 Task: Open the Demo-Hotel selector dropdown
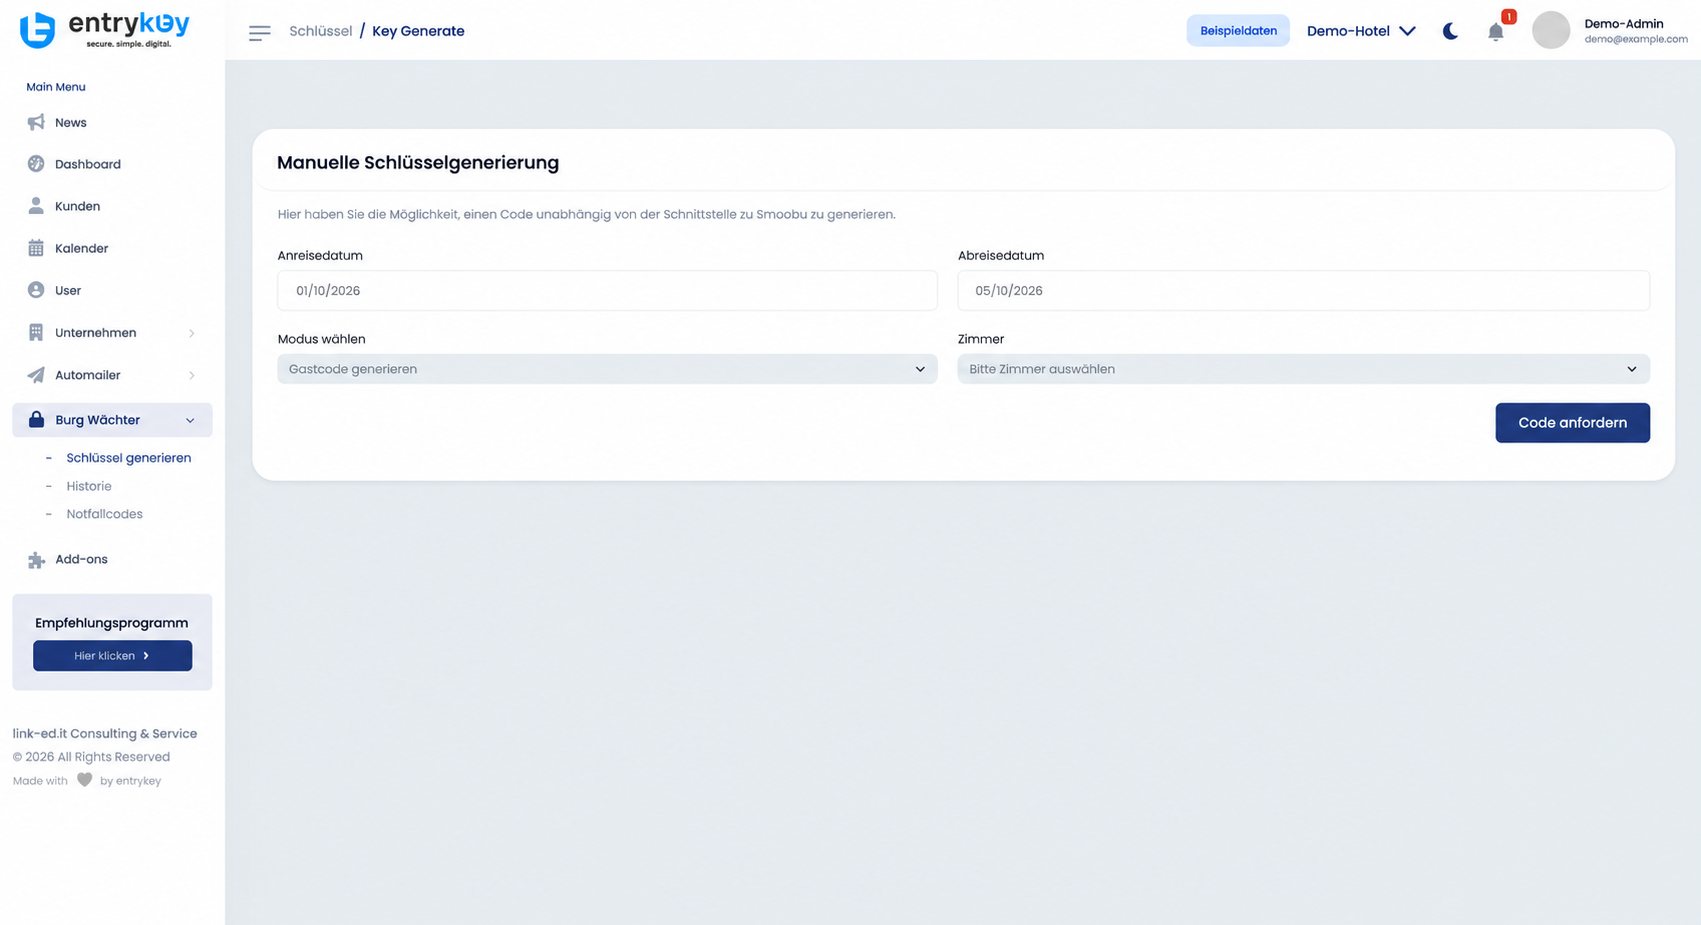pyautogui.click(x=1361, y=31)
